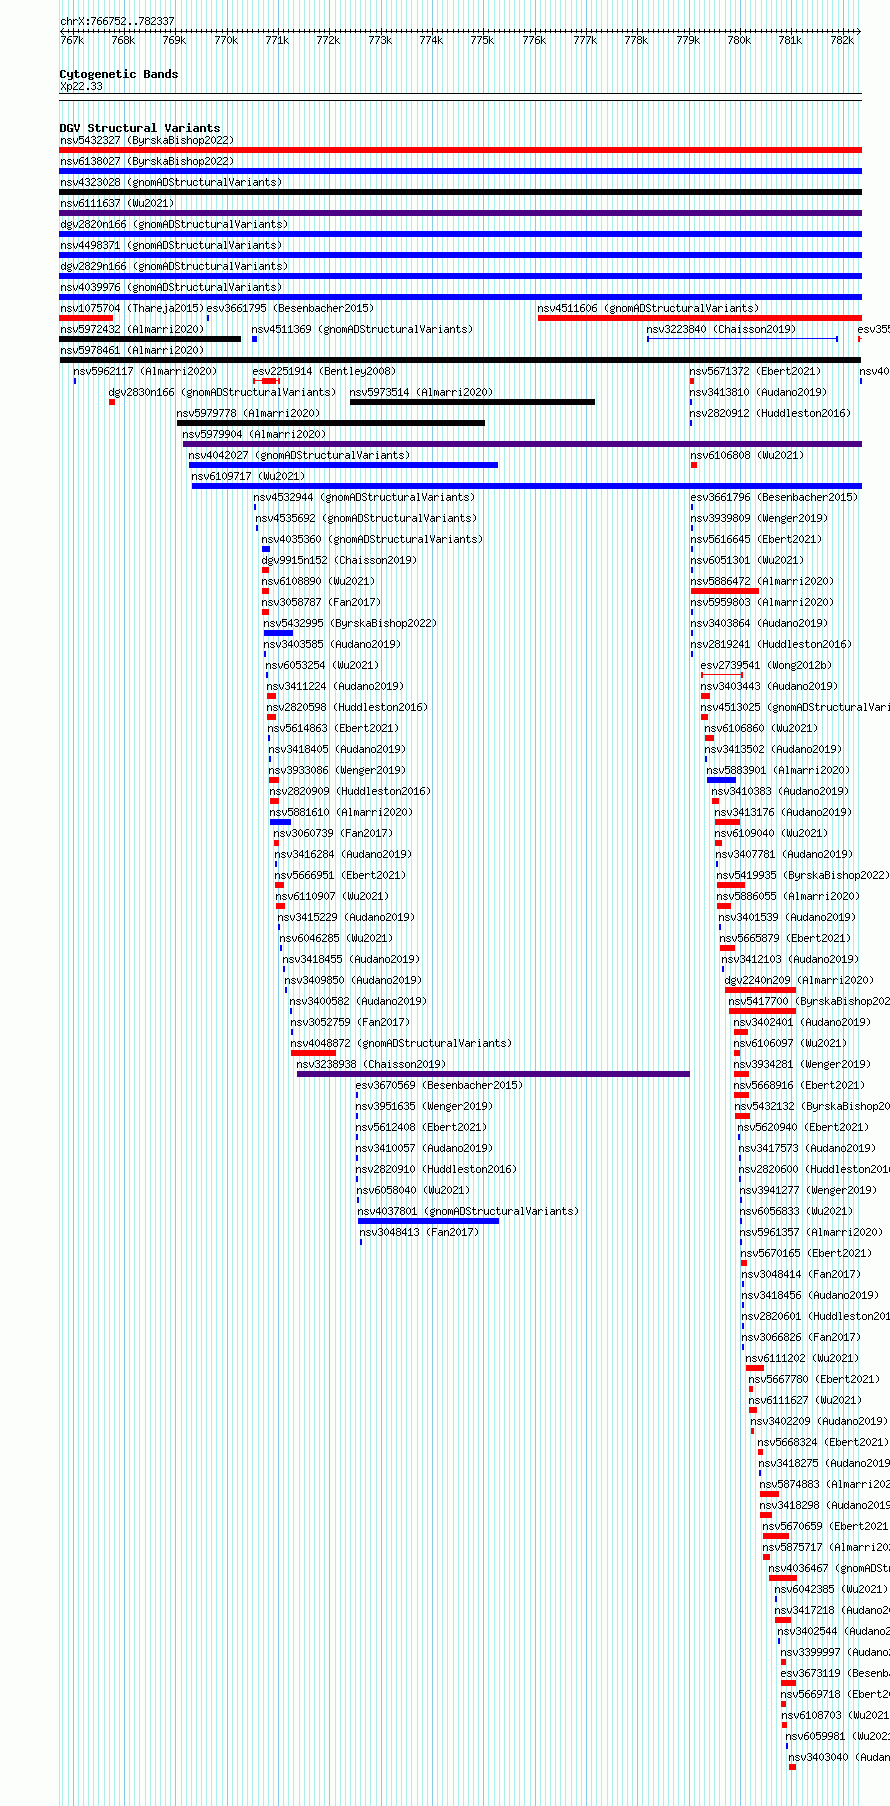Click the nsv5432327 (ByrskaBishop2022) variant label
The height and width of the screenshot is (1806, 890).
point(147,140)
